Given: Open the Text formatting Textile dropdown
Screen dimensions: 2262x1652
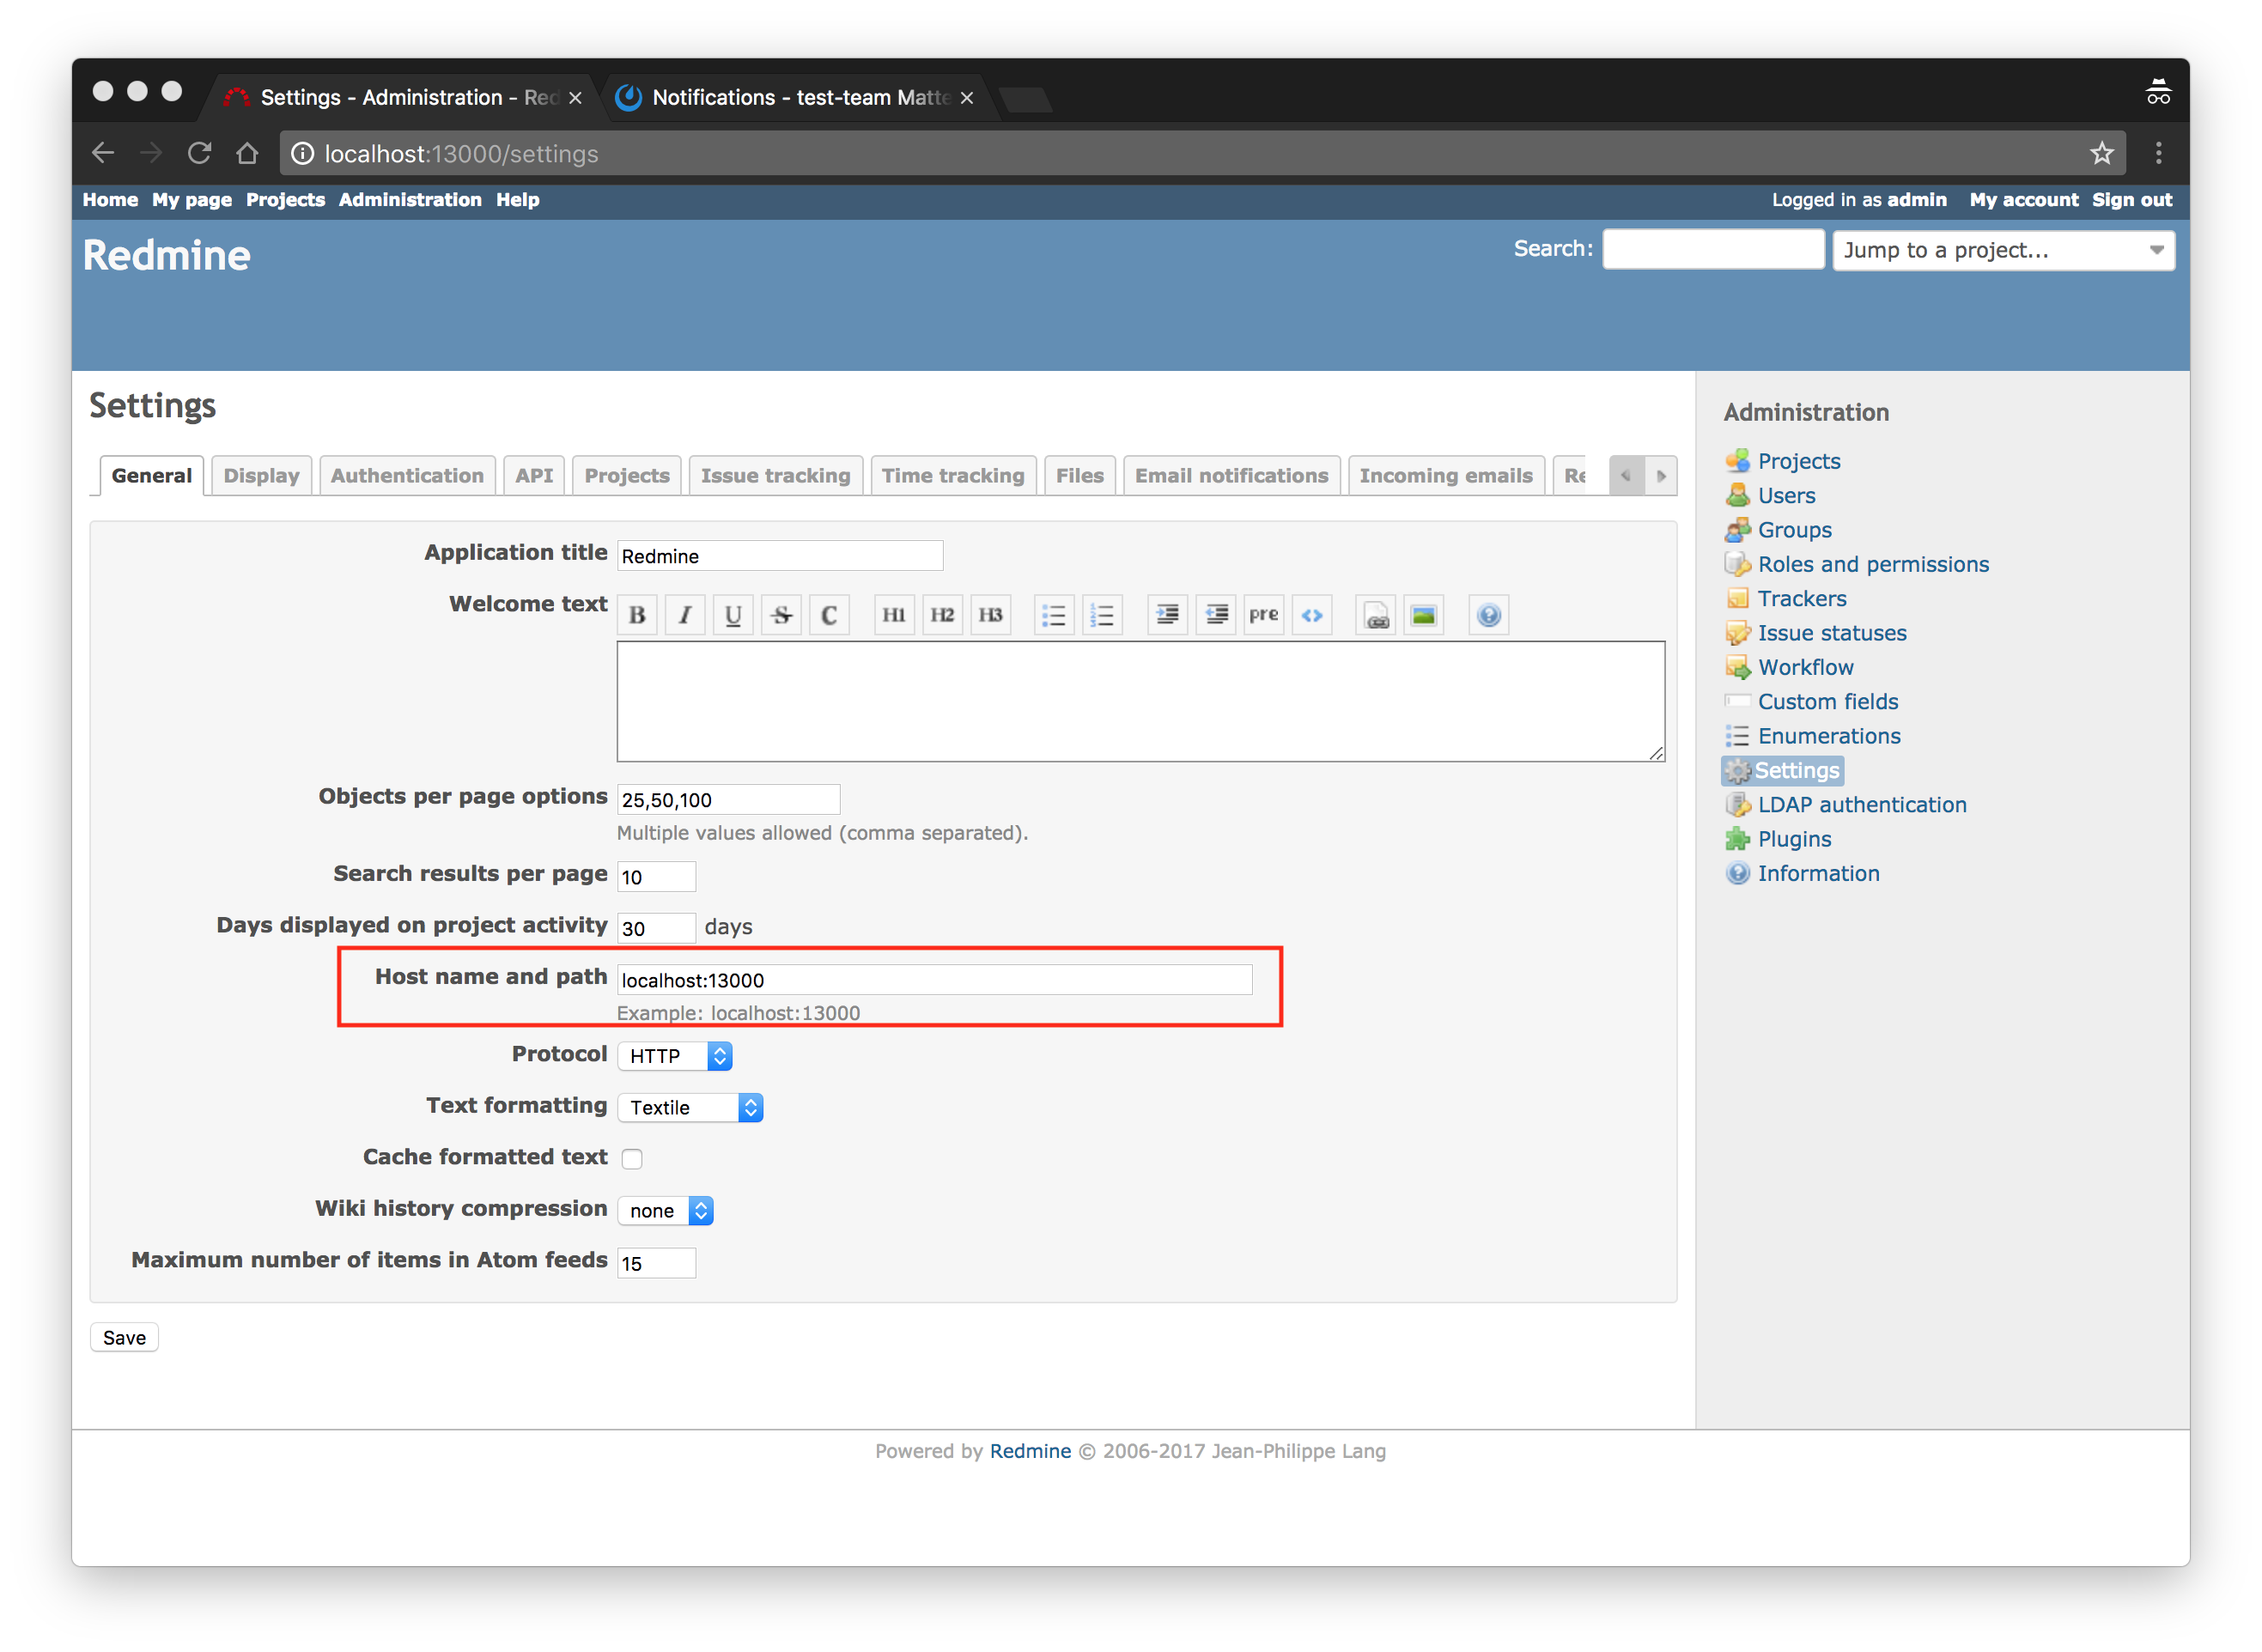Looking at the screenshot, I should (x=690, y=1107).
